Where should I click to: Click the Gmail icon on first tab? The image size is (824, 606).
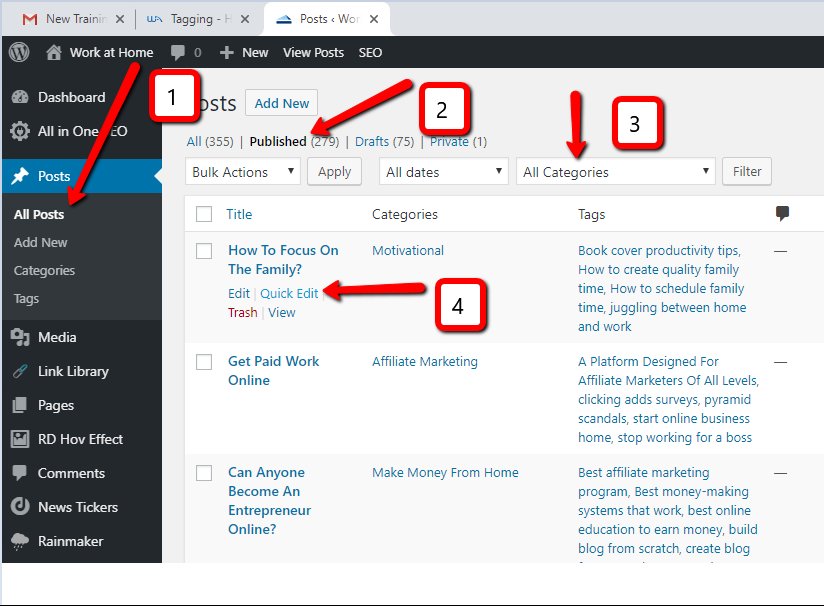point(30,19)
